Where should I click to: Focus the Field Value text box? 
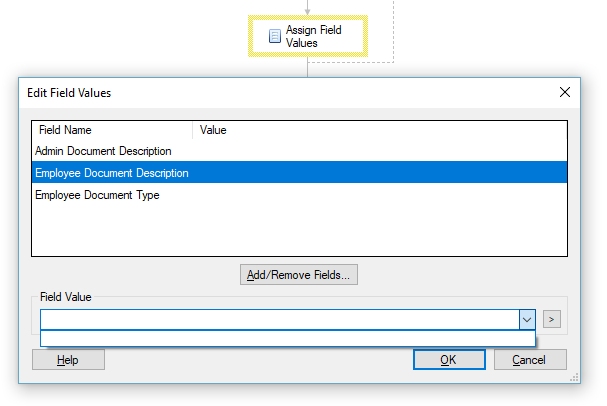click(x=280, y=320)
